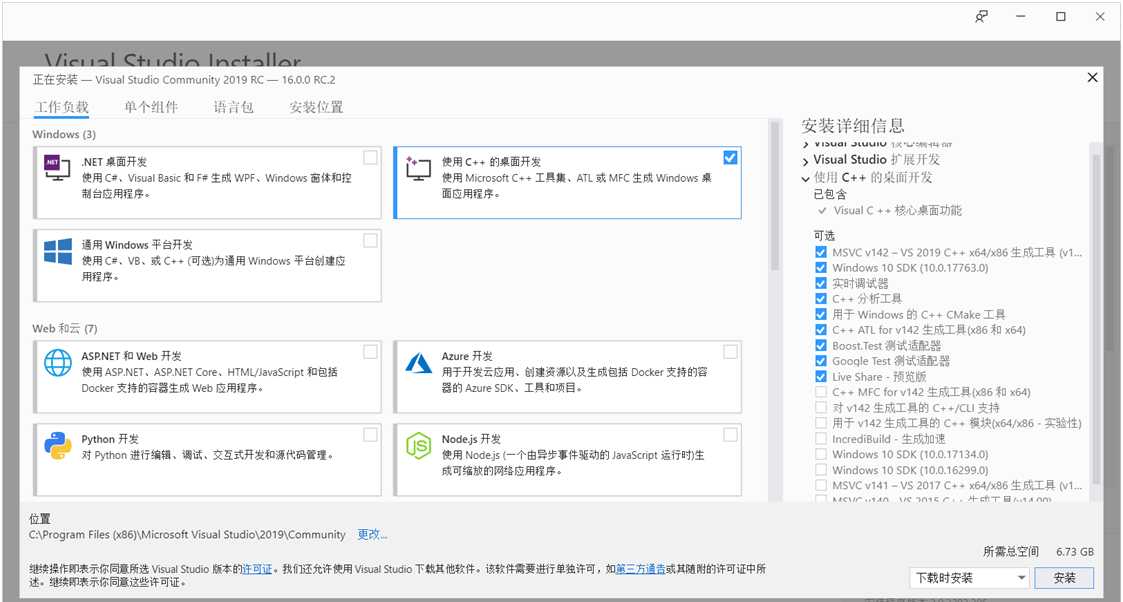This screenshot has height=602, width=1123.
Task: Click the 已包含 included components heading
Action: point(830,194)
